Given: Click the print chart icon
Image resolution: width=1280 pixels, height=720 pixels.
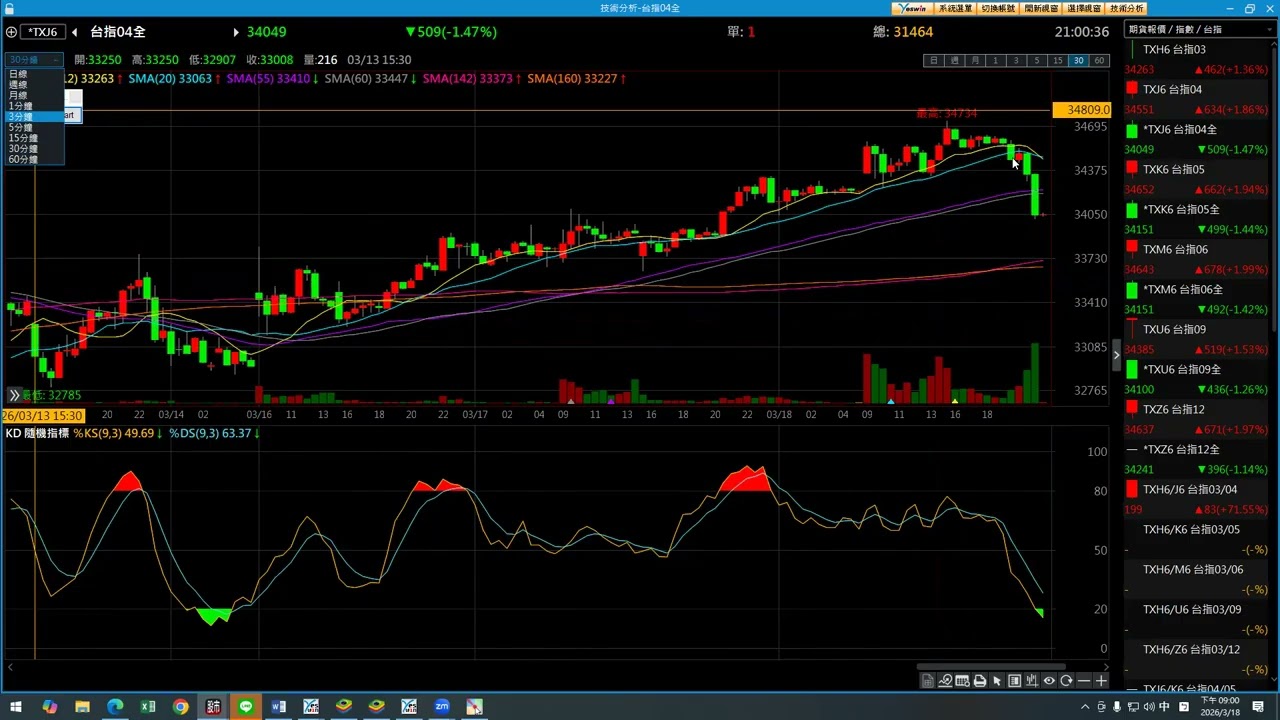Looking at the screenshot, I should pos(980,681).
